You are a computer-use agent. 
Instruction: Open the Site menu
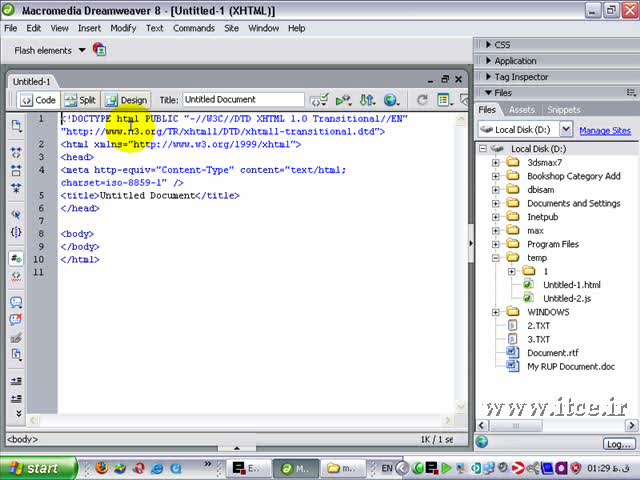(231, 28)
